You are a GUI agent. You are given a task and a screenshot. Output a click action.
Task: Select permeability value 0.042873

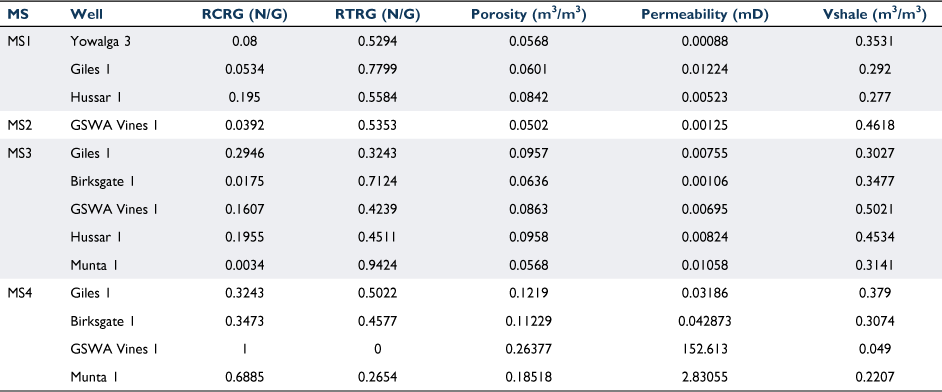705,321
